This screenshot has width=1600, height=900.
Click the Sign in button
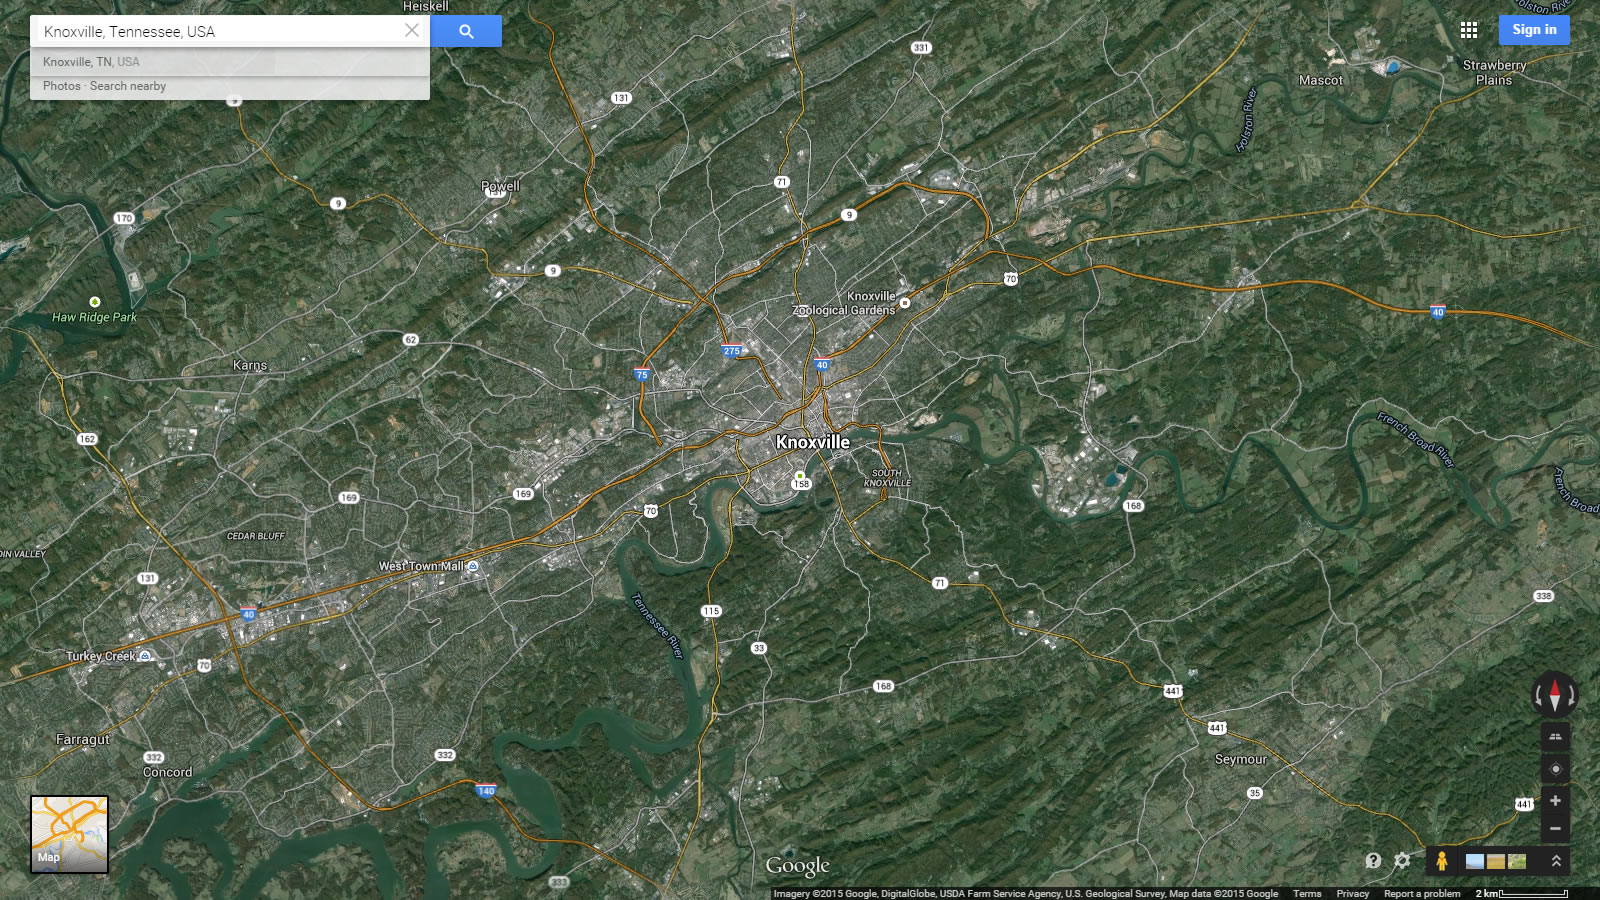pyautogui.click(x=1533, y=30)
